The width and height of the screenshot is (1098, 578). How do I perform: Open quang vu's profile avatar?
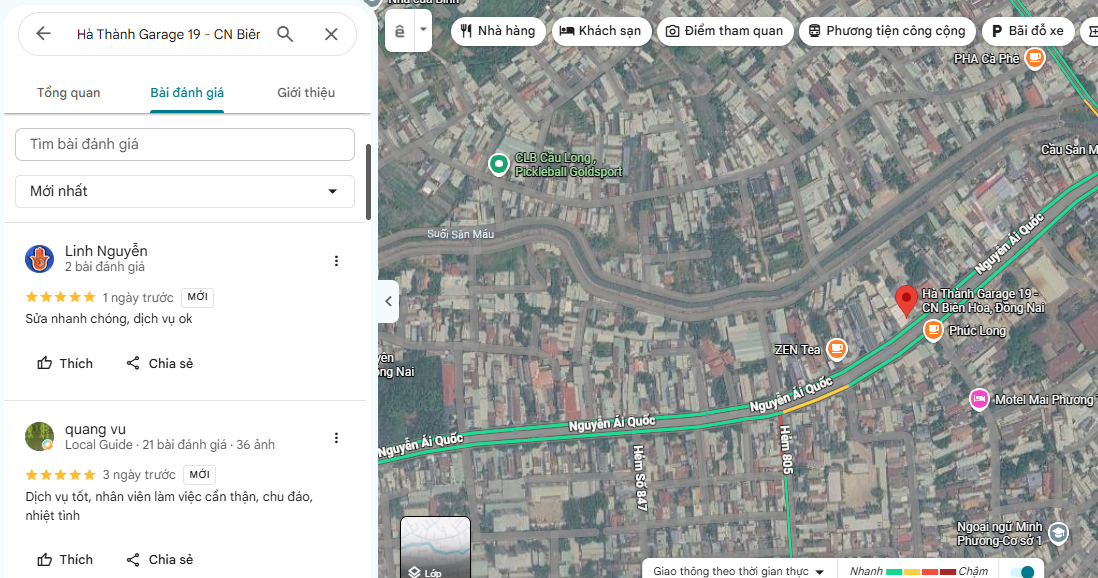39,436
